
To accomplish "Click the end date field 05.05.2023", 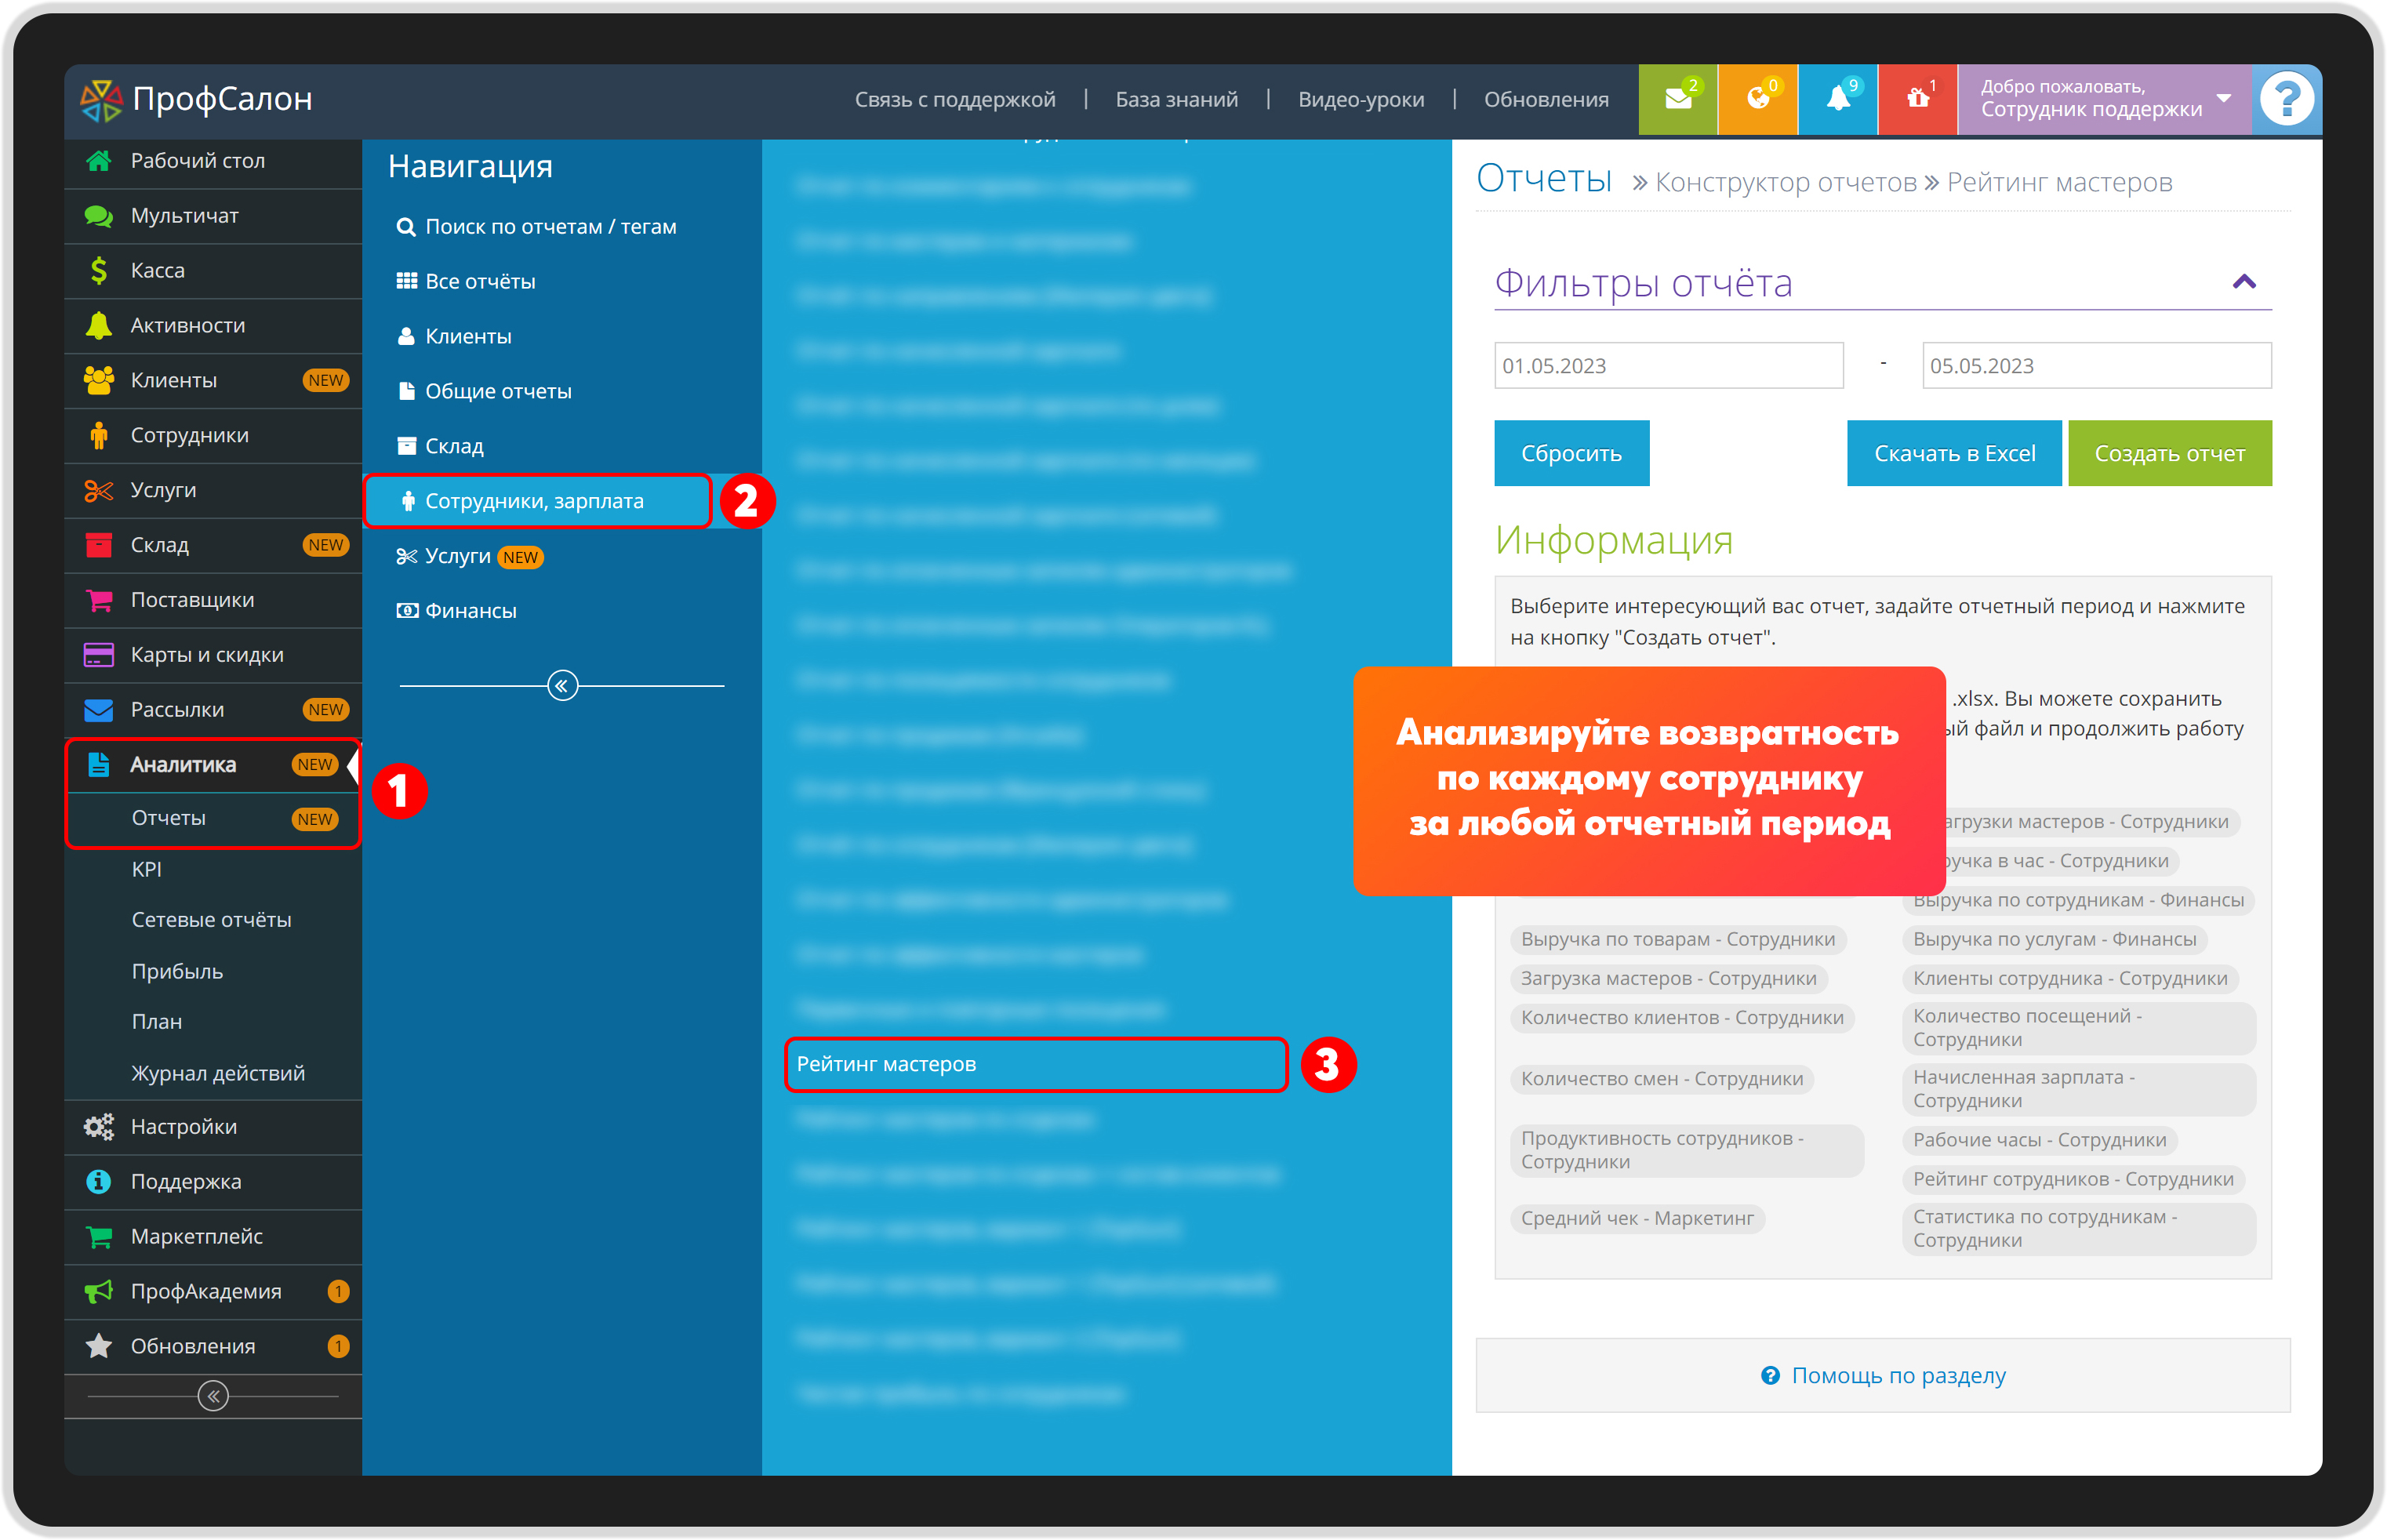I will click(2096, 367).
